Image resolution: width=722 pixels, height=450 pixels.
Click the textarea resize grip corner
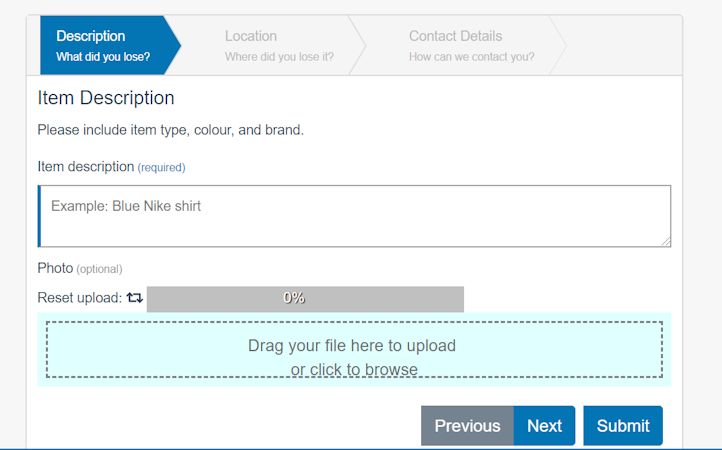pos(666,242)
